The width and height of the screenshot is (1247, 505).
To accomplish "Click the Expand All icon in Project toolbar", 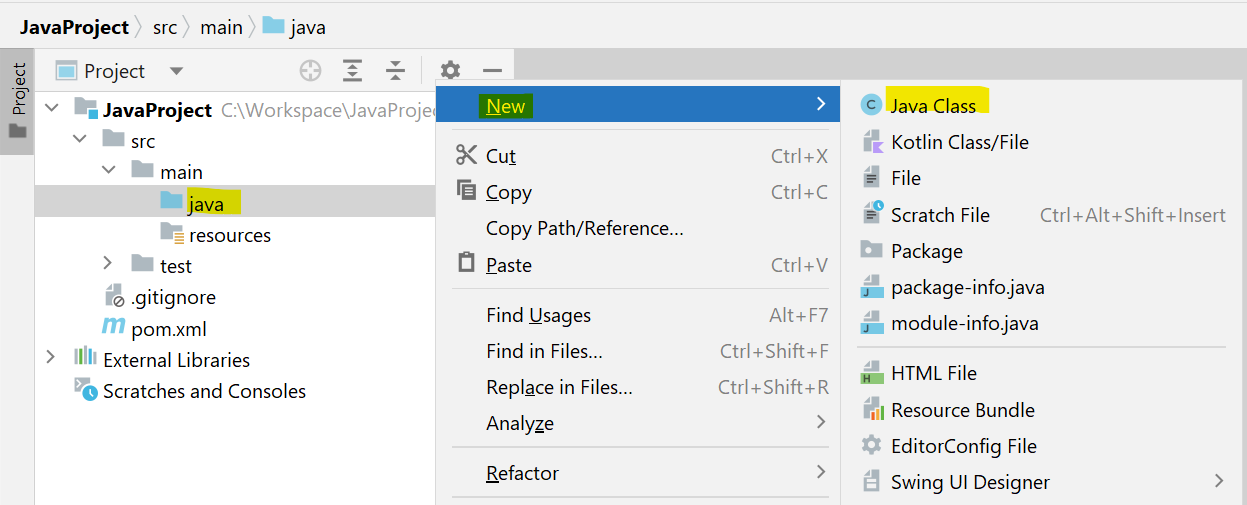I will [x=352, y=71].
